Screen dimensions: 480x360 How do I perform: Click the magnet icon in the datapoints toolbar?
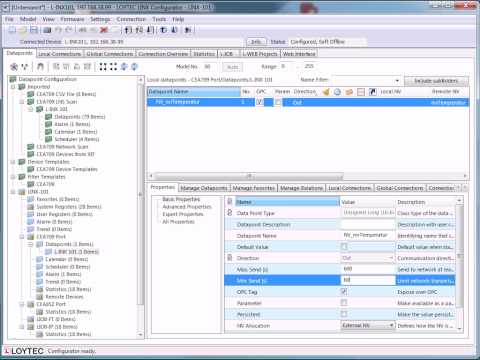pos(40,67)
